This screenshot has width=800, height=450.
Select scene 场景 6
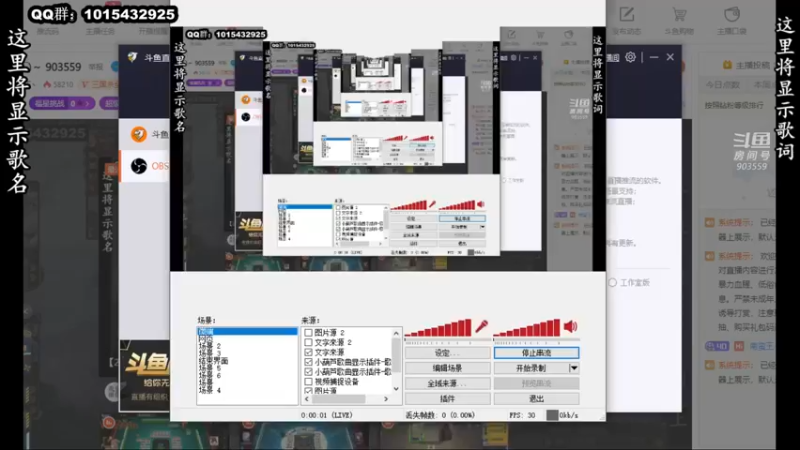[x=210, y=376]
